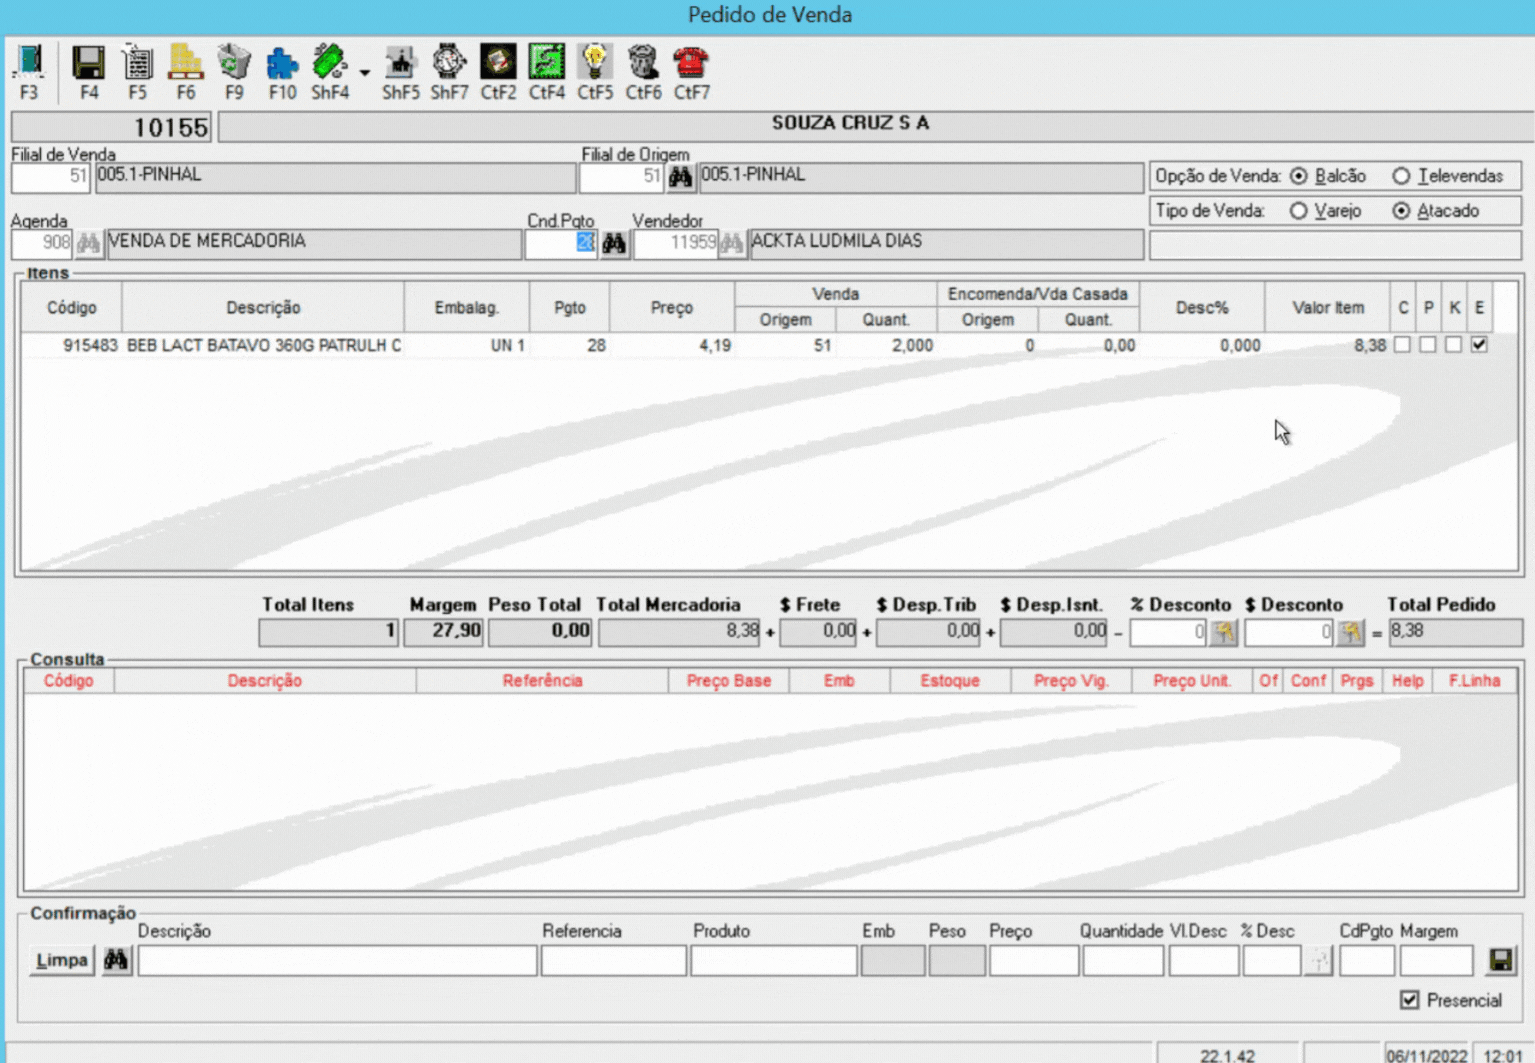Click the Cnd.Pgto input field

click(x=561, y=243)
